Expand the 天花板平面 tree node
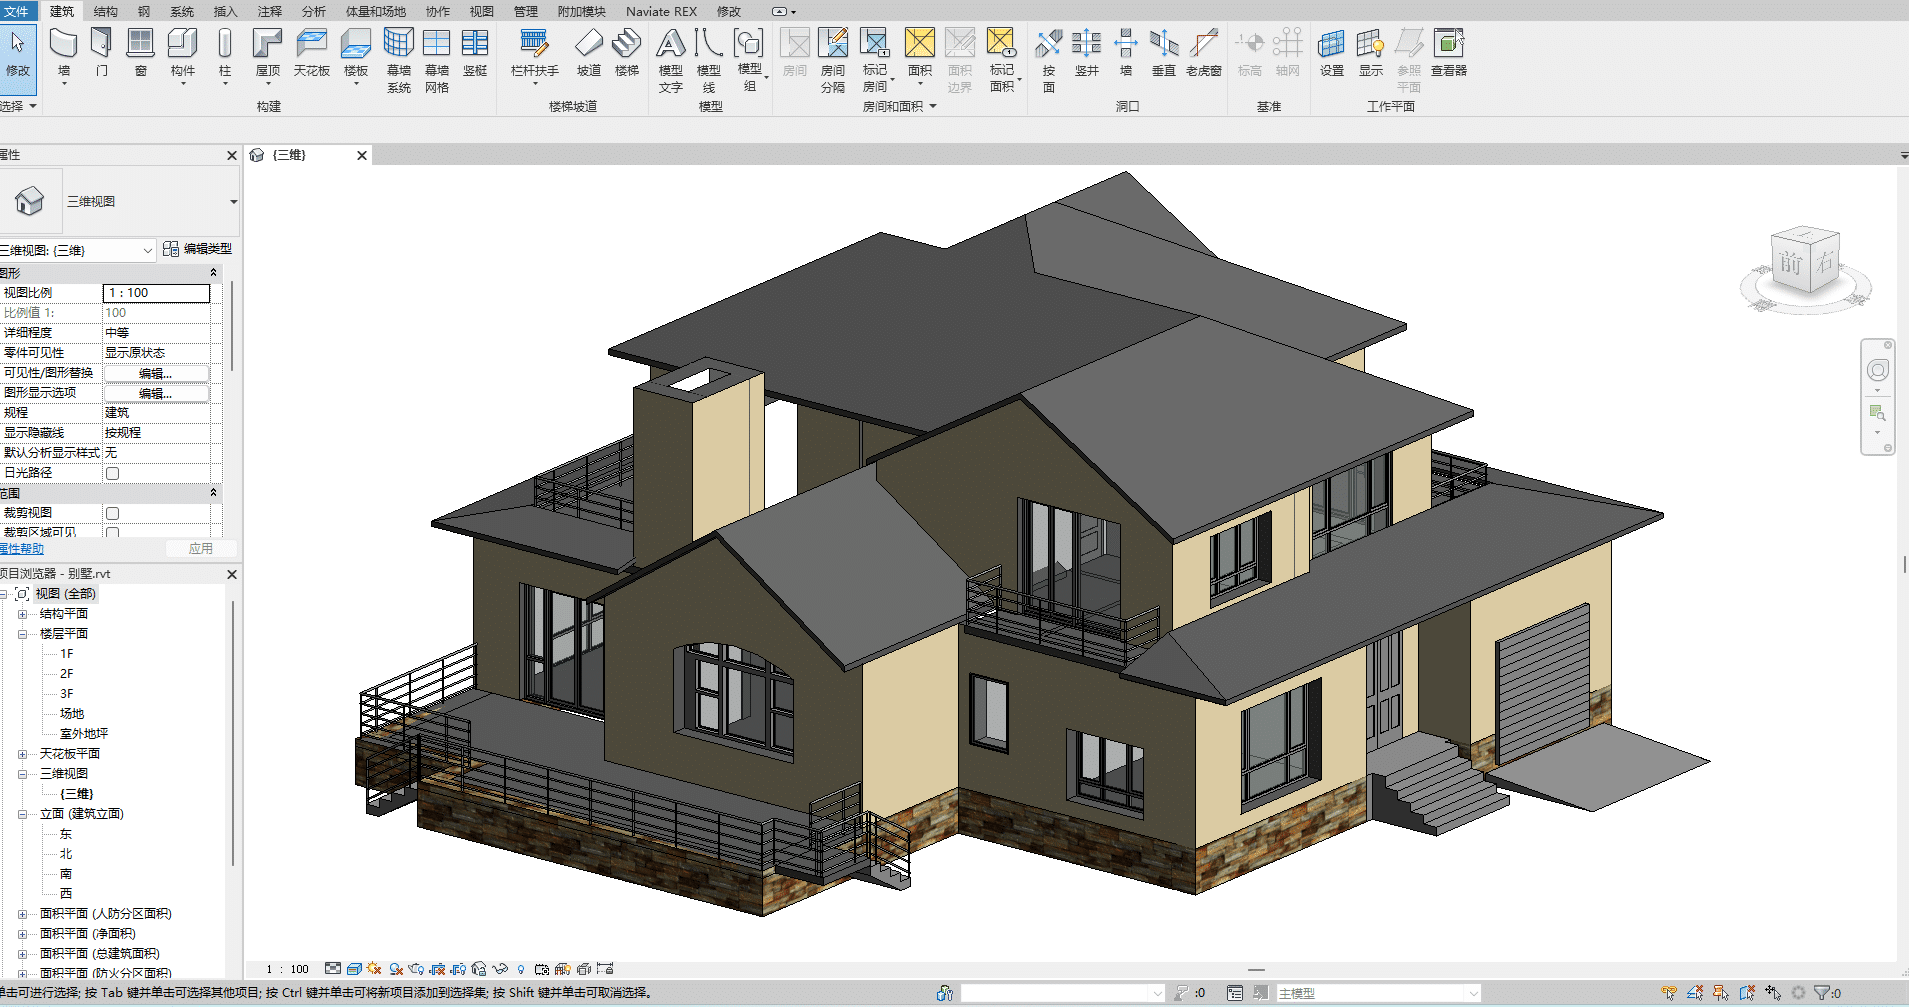The height and width of the screenshot is (1007, 1909). pos(22,754)
